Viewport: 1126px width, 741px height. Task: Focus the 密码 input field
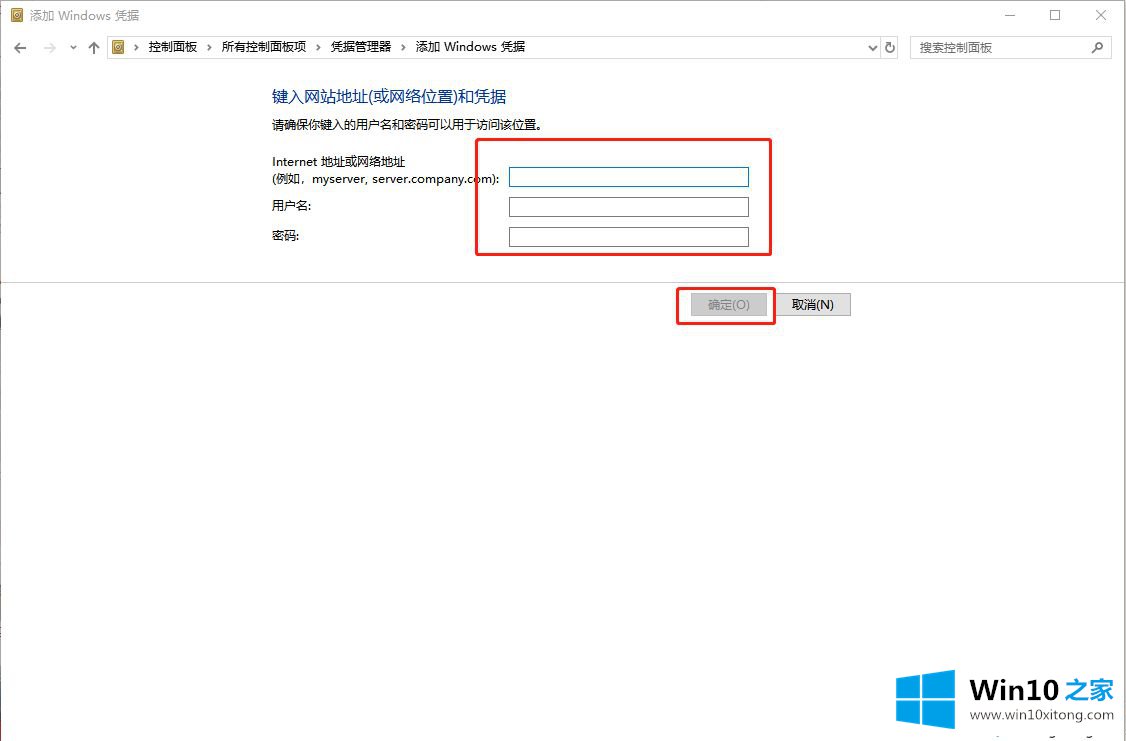point(628,237)
